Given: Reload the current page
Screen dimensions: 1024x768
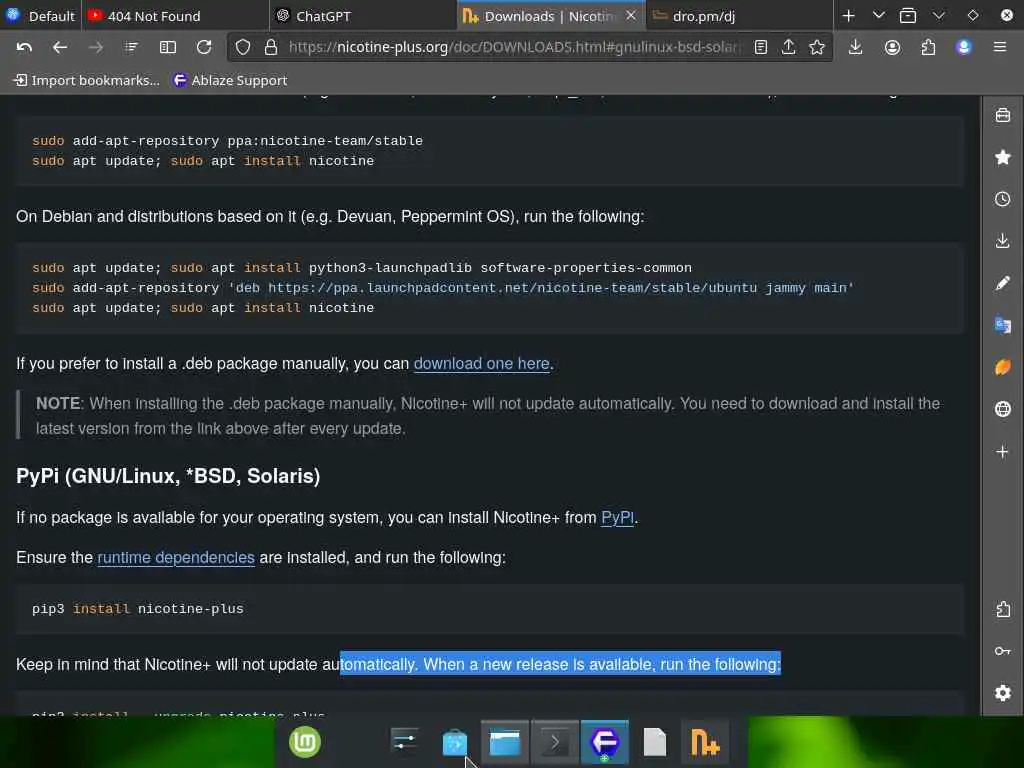Looking at the screenshot, I should [x=204, y=47].
